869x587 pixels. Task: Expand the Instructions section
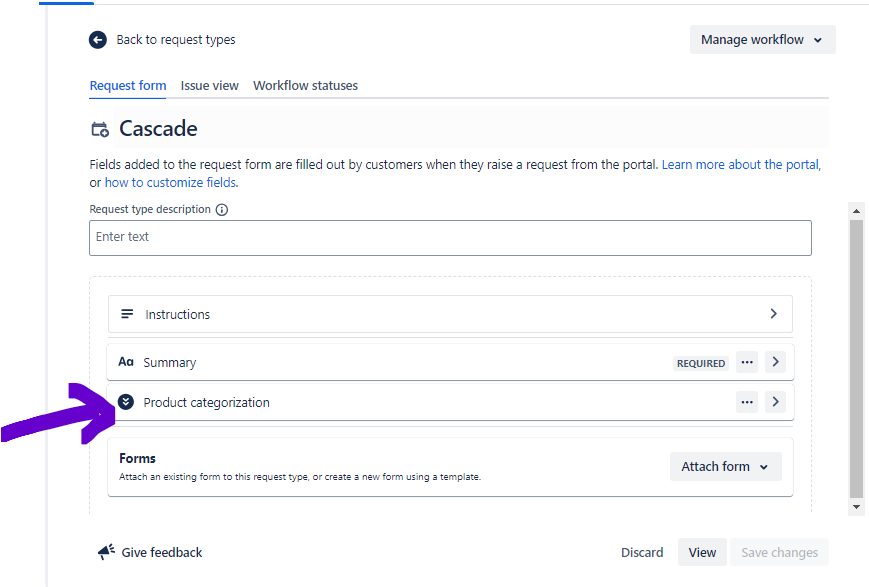pyautogui.click(x=773, y=314)
